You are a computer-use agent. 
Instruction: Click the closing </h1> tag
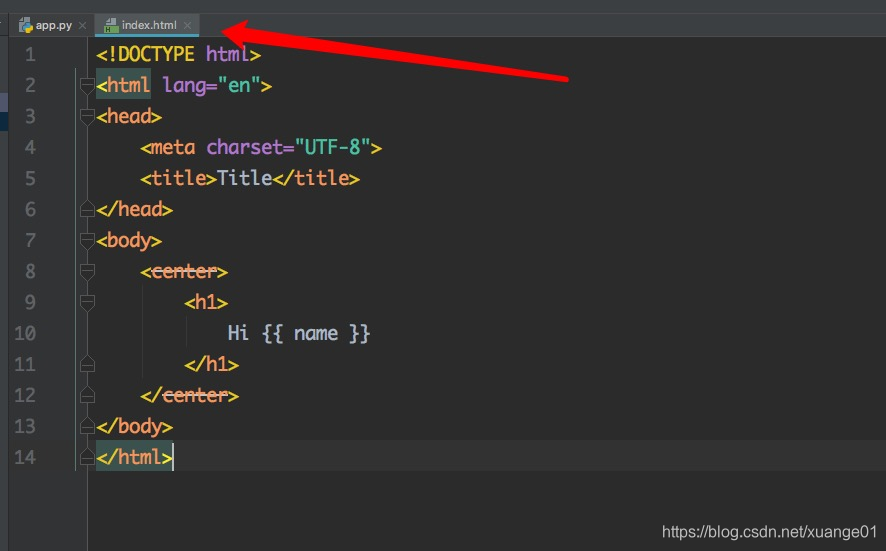(211, 365)
